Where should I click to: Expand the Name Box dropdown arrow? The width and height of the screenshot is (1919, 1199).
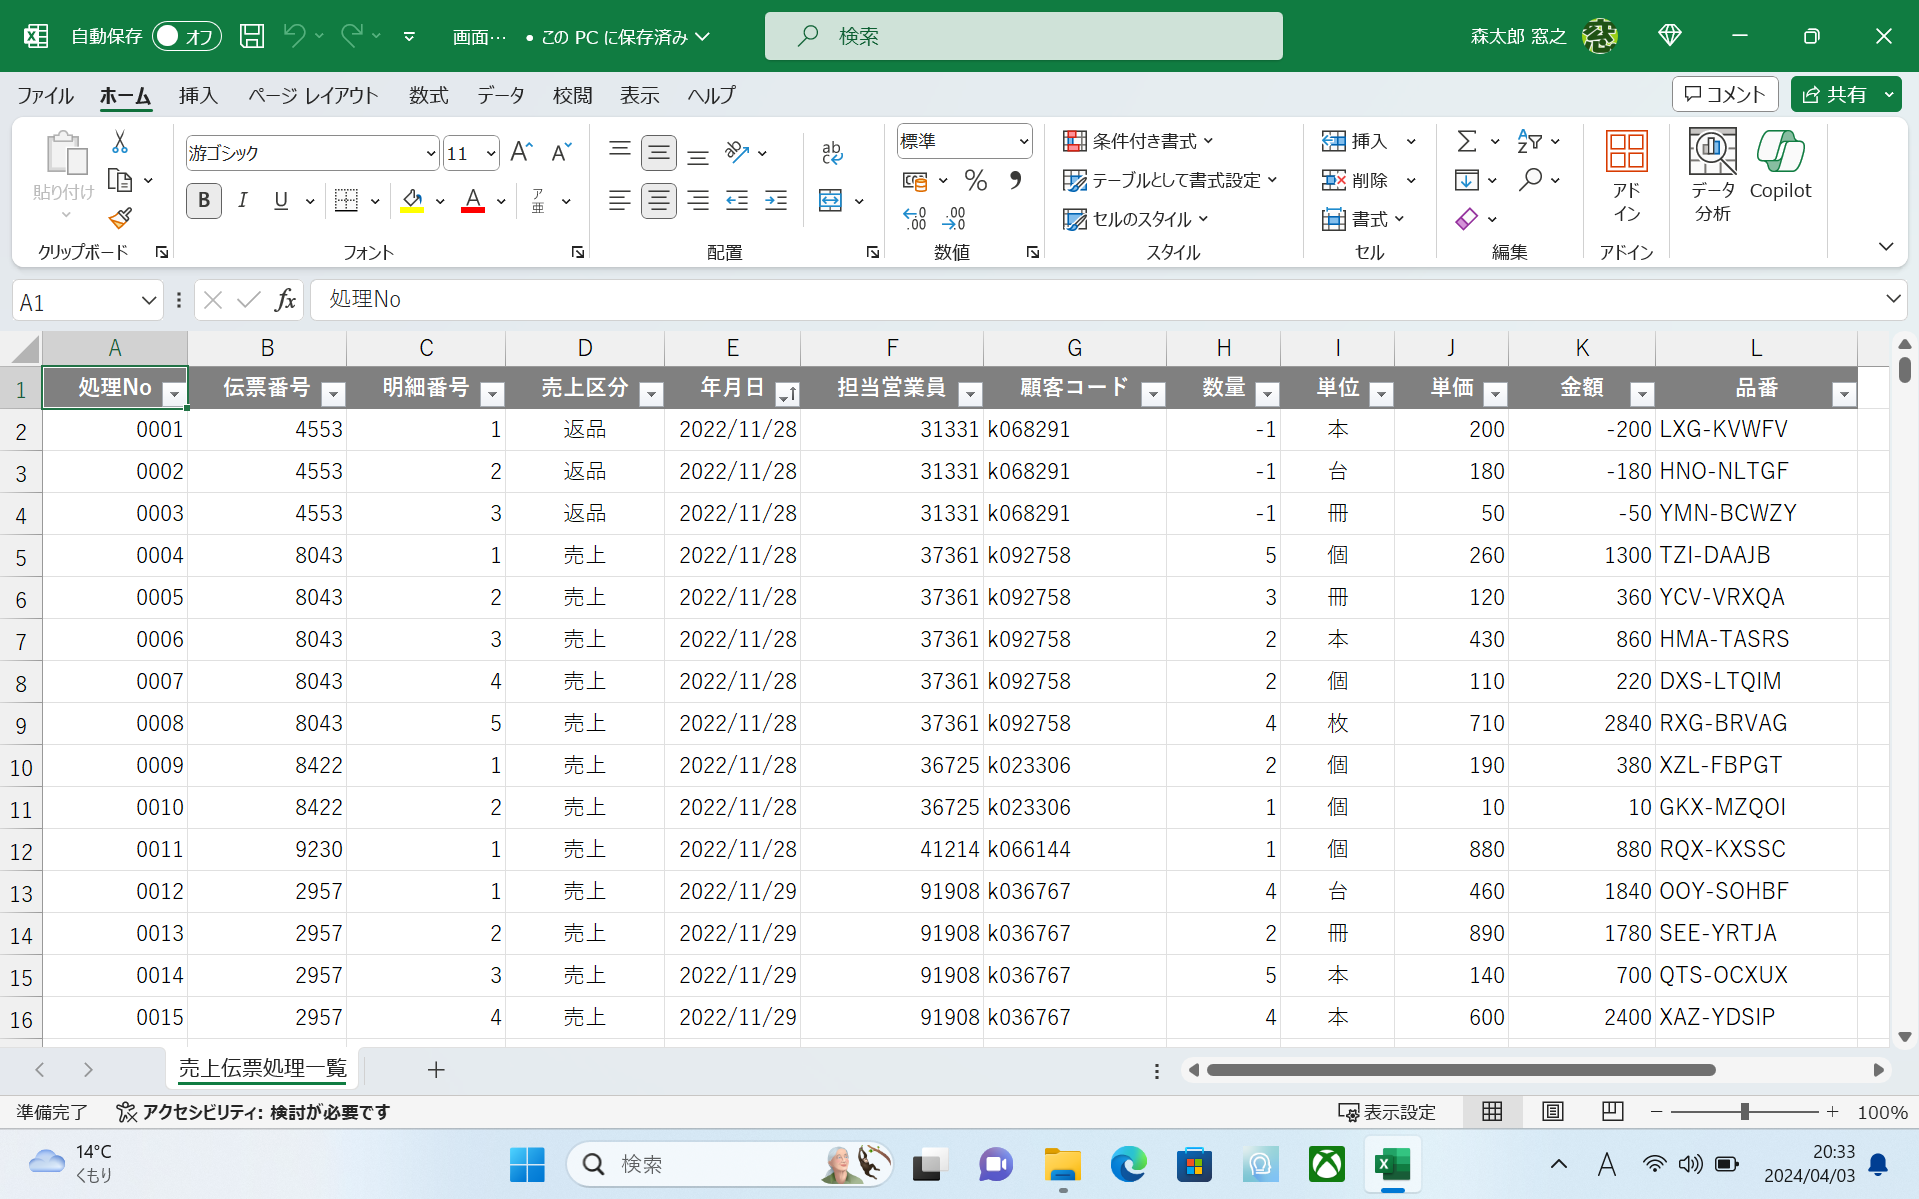click(x=148, y=301)
